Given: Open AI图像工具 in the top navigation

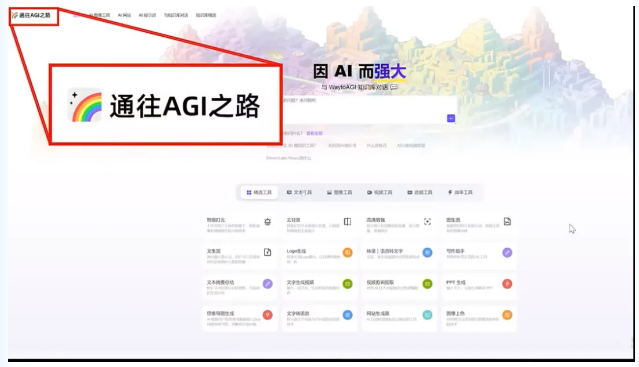Looking at the screenshot, I should pos(99,15).
